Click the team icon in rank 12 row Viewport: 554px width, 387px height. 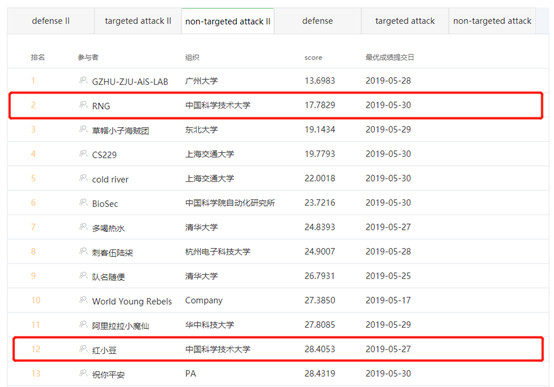pos(83,349)
